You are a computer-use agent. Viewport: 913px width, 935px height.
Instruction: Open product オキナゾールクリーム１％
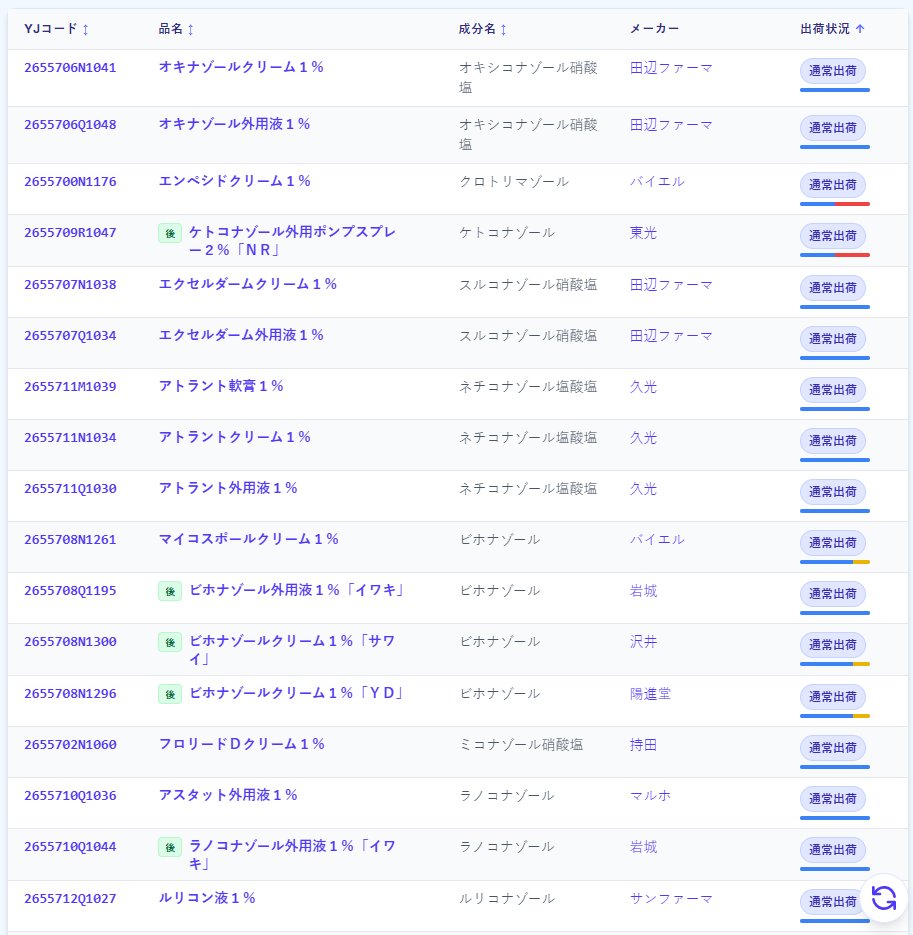pos(241,67)
